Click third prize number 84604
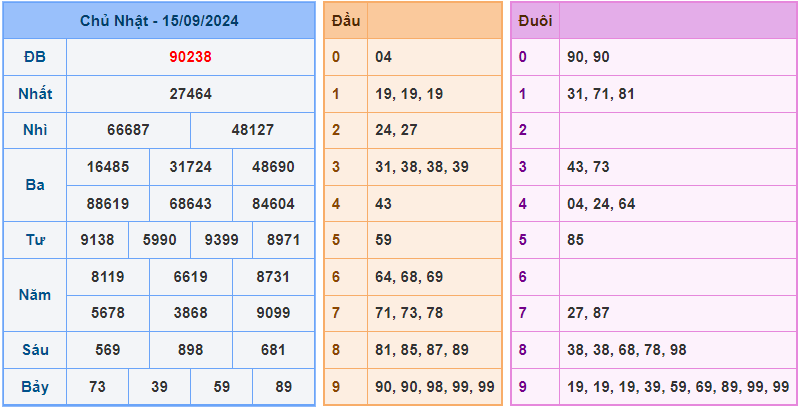The image size is (800, 408). (273, 204)
